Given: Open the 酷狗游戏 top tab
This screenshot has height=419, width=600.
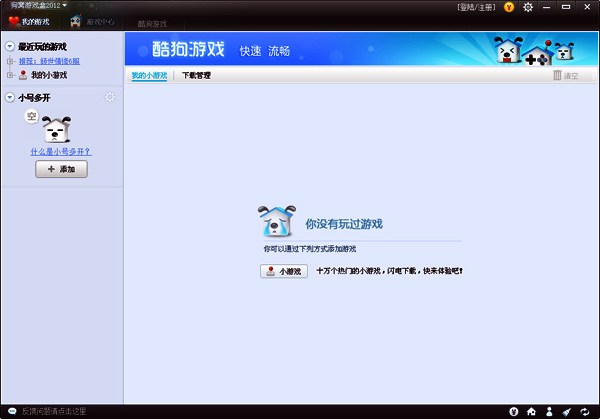Looking at the screenshot, I should click(152, 24).
